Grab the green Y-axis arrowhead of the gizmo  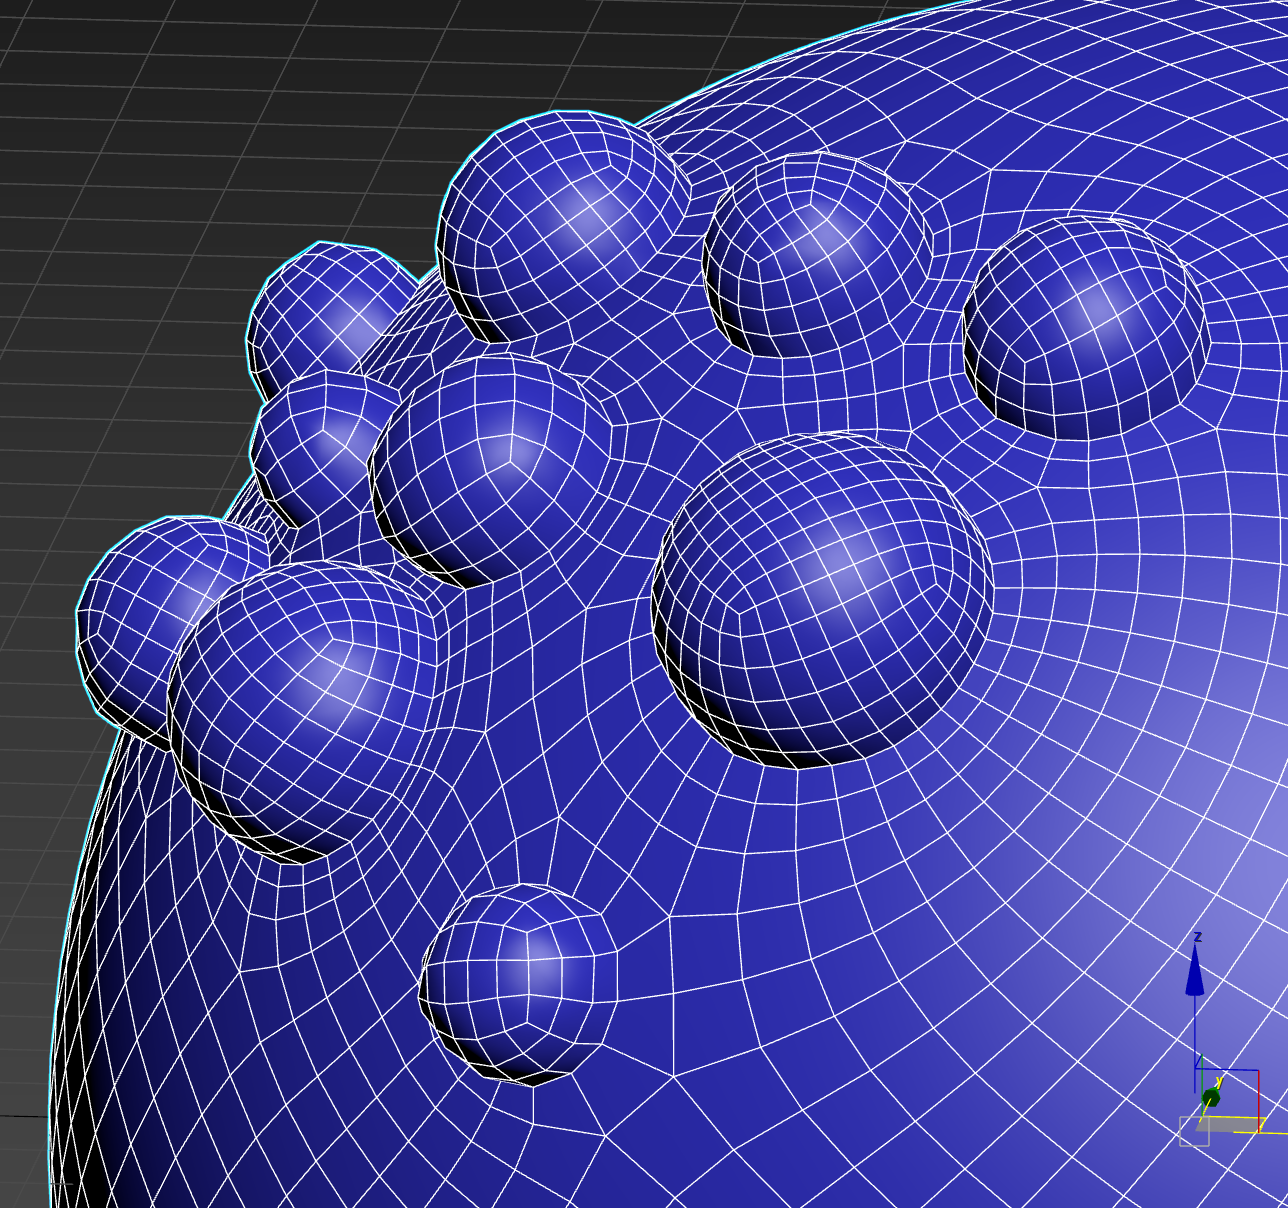[1211, 1099]
